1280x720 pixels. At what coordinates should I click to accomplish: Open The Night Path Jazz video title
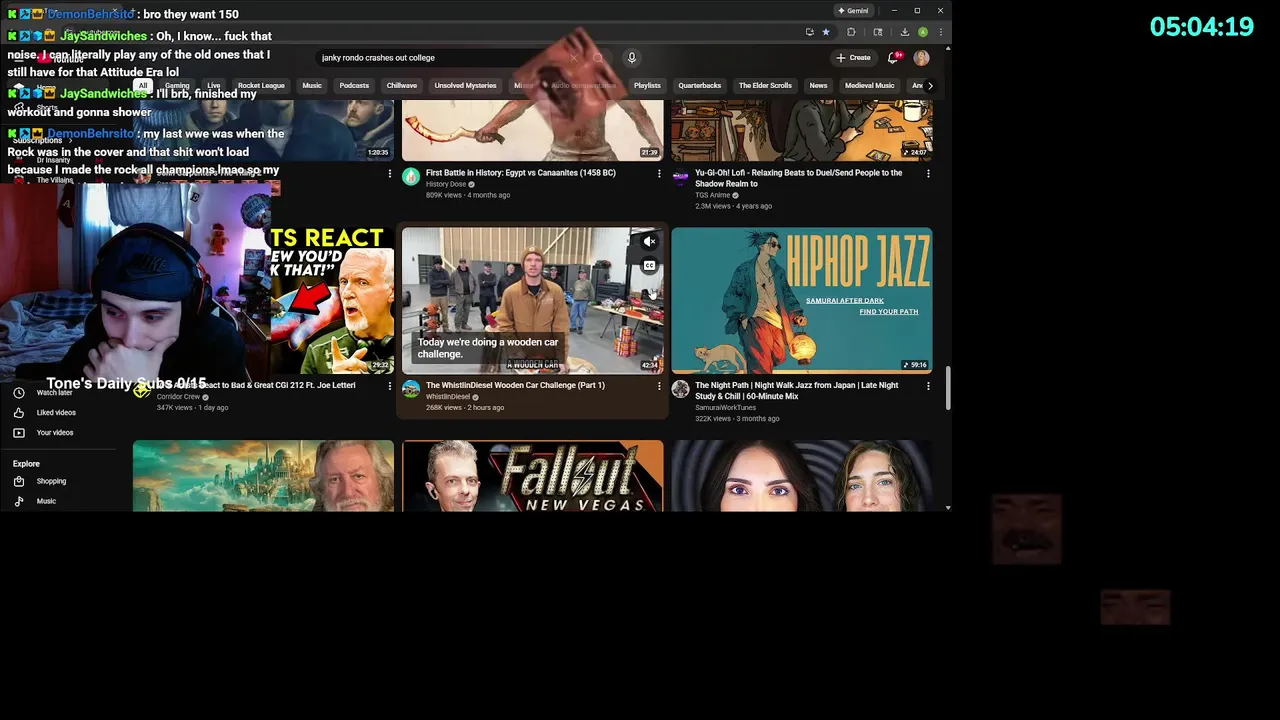pyautogui.click(x=796, y=390)
